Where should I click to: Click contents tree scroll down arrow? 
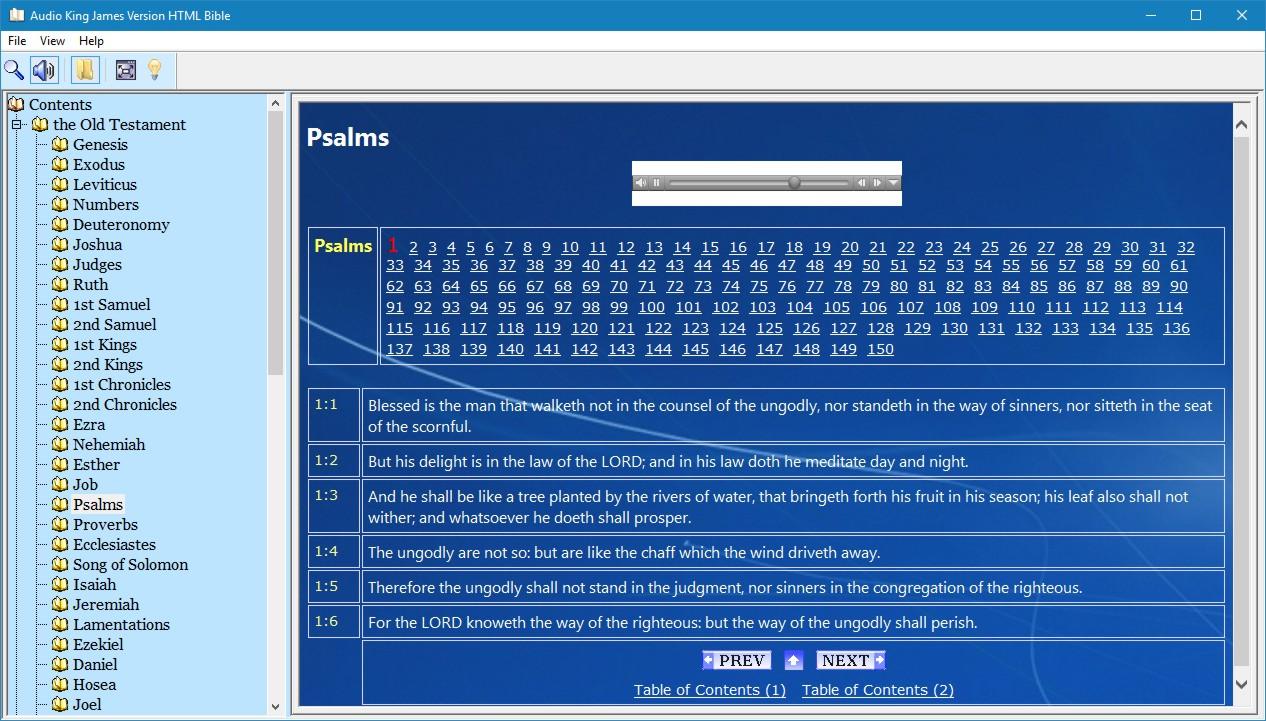[276, 706]
